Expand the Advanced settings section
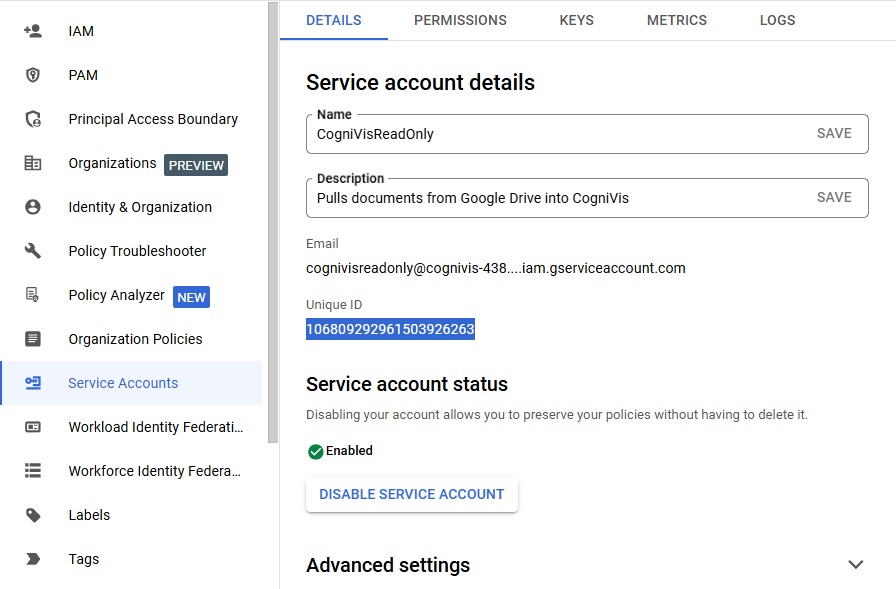Viewport: 896px width, 589px height. [x=855, y=565]
